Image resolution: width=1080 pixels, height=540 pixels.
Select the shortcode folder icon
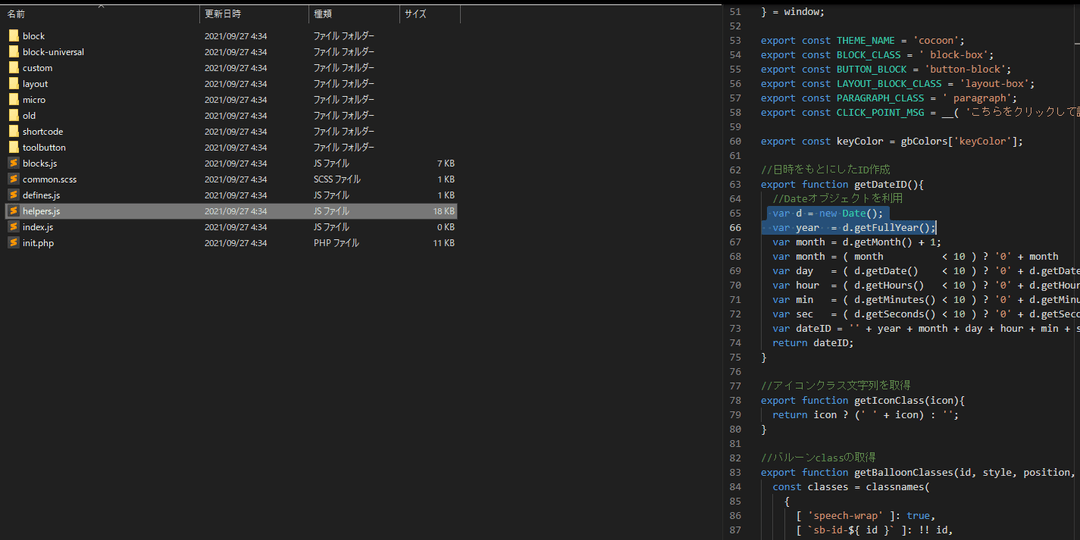(14, 131)
